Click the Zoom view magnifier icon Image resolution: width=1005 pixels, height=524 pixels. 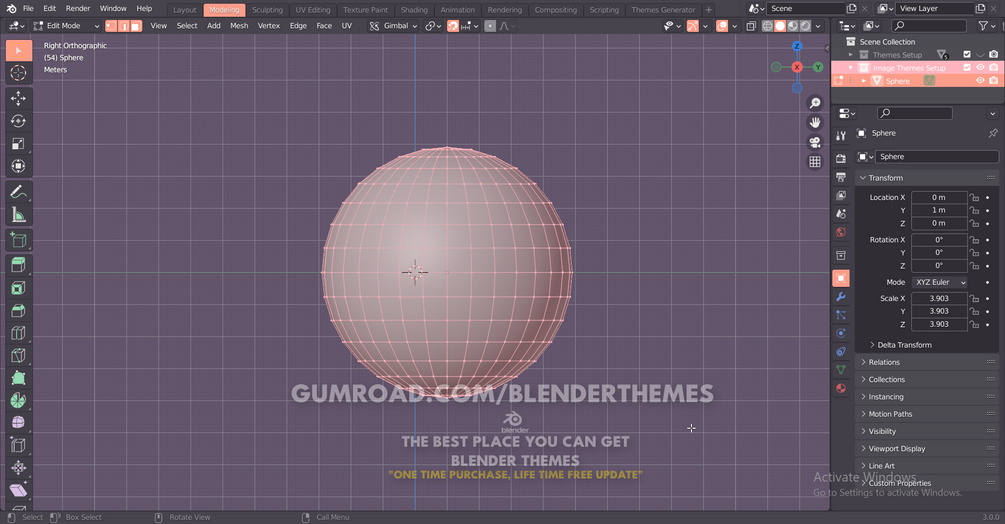[x=815, y=103]
